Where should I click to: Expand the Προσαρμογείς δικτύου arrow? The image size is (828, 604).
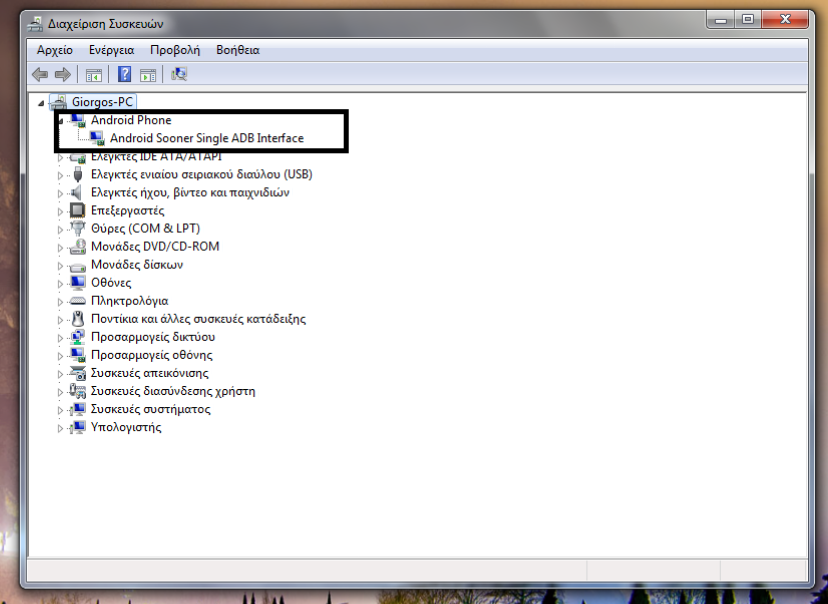(60, 338)
